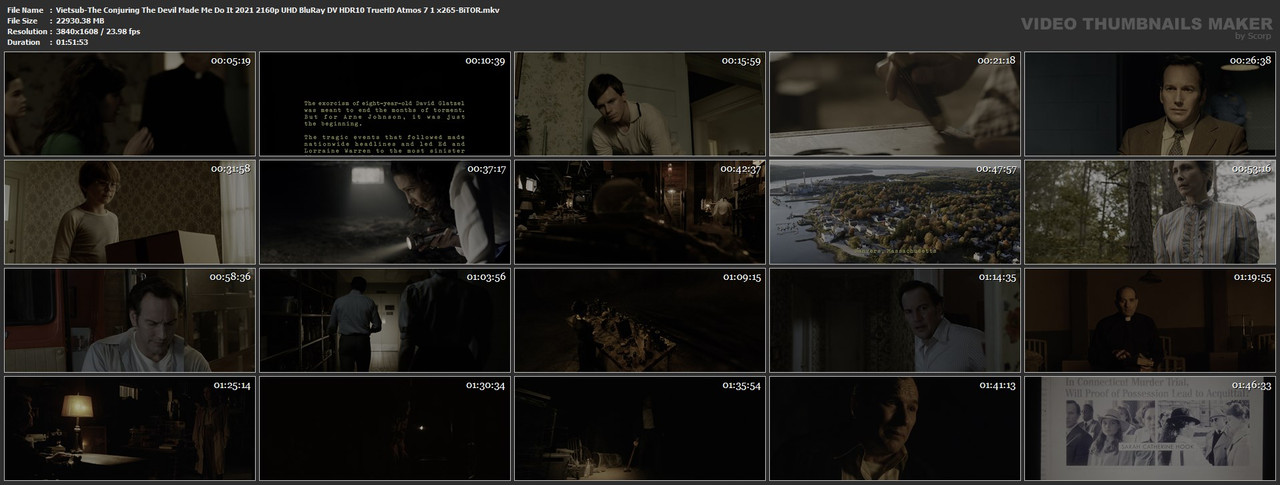Open the thumbnail at 00:05:19

coord(130,104)
